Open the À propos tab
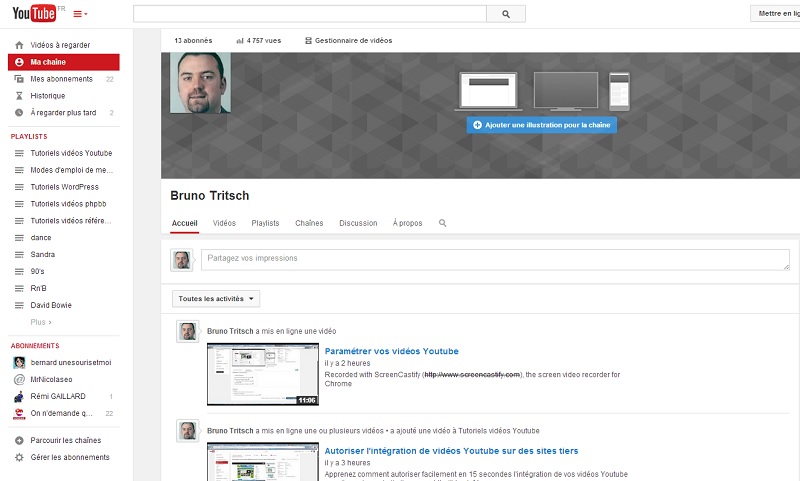This screenshot has height=481, width=800. (407, 223)
